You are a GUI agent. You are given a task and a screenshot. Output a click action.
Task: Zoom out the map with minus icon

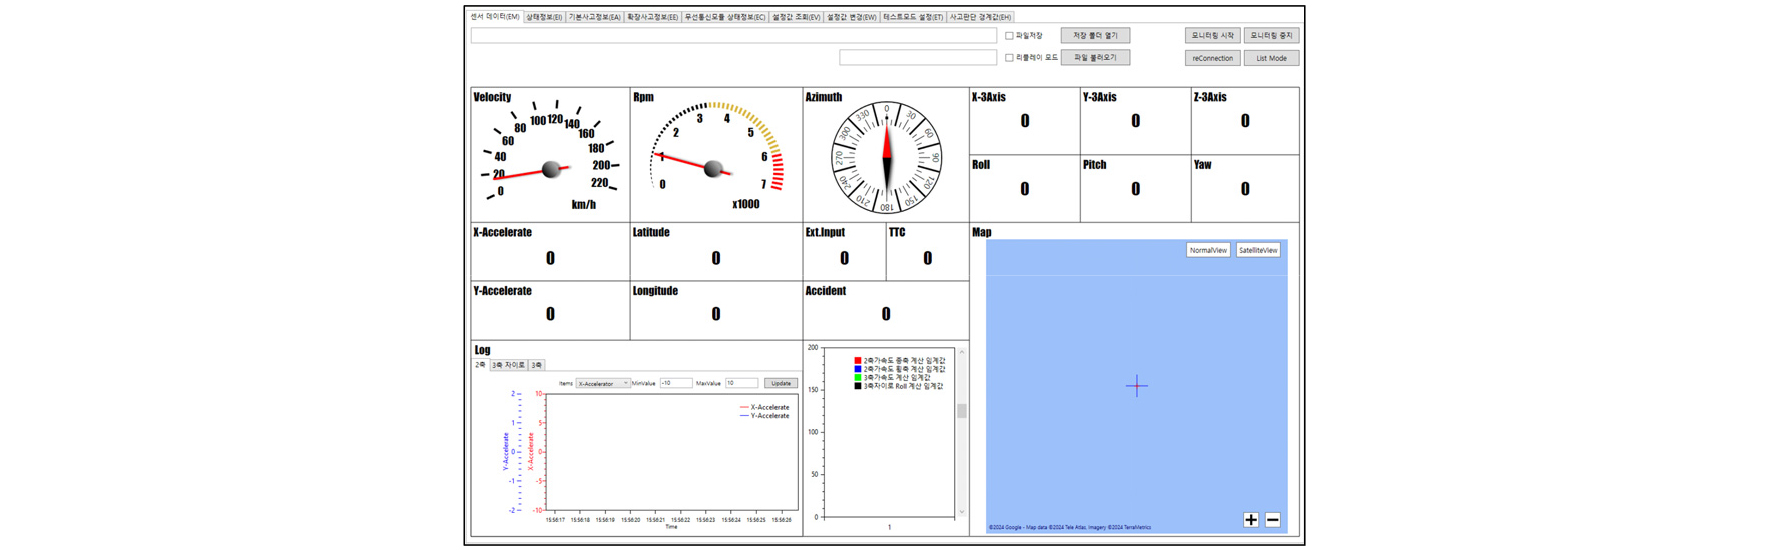1273,520
